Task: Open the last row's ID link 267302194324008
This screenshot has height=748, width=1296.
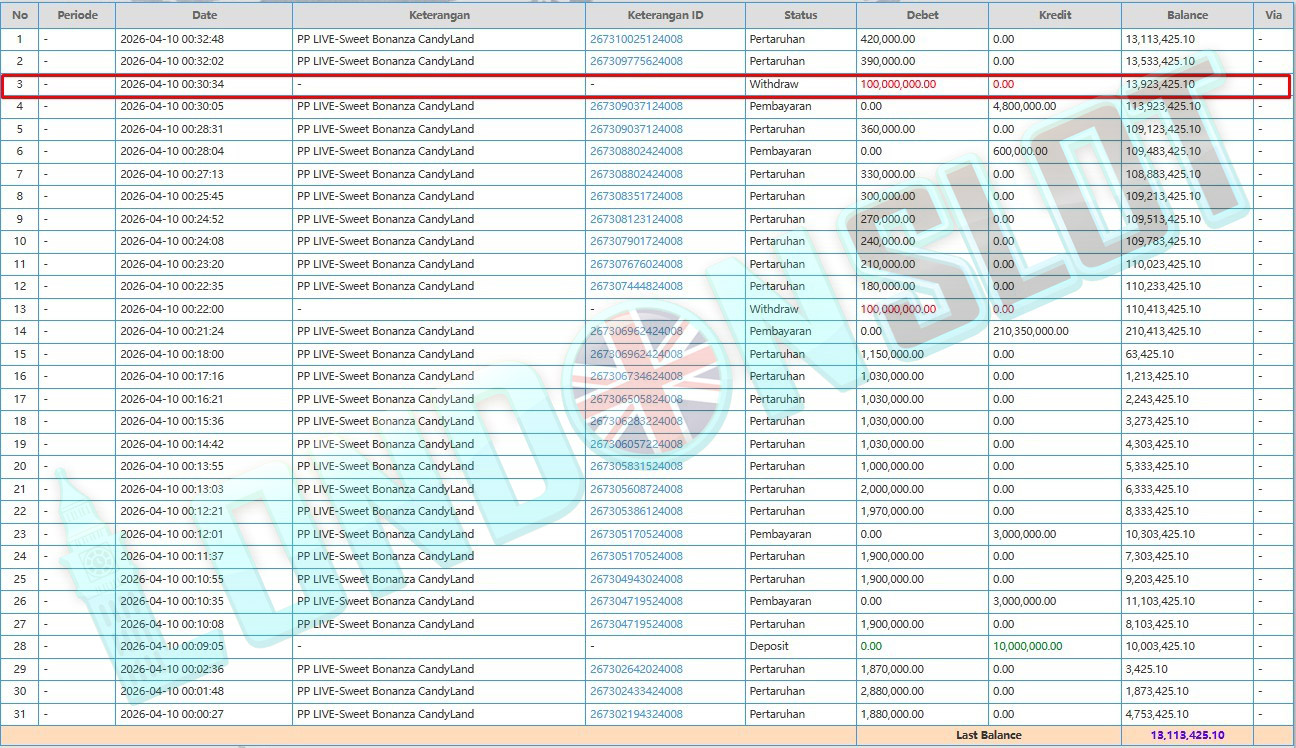Action: coord(636,714)
